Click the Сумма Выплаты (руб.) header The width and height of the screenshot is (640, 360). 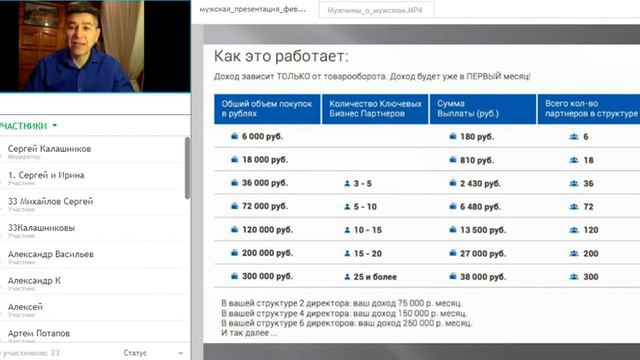click(x=483, y=109)
